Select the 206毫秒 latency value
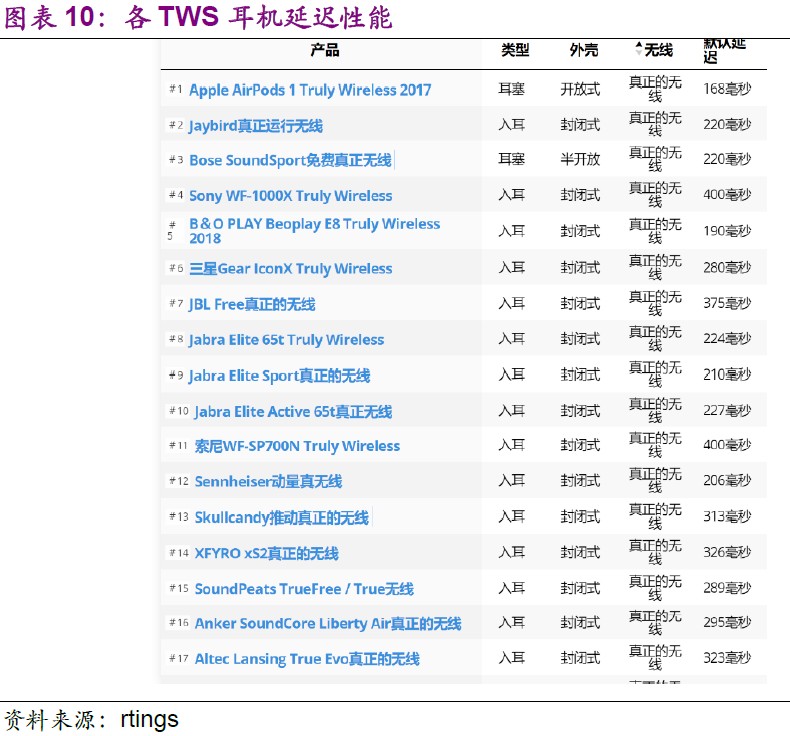This screenshot has width=790, height=736. point(727,480)
